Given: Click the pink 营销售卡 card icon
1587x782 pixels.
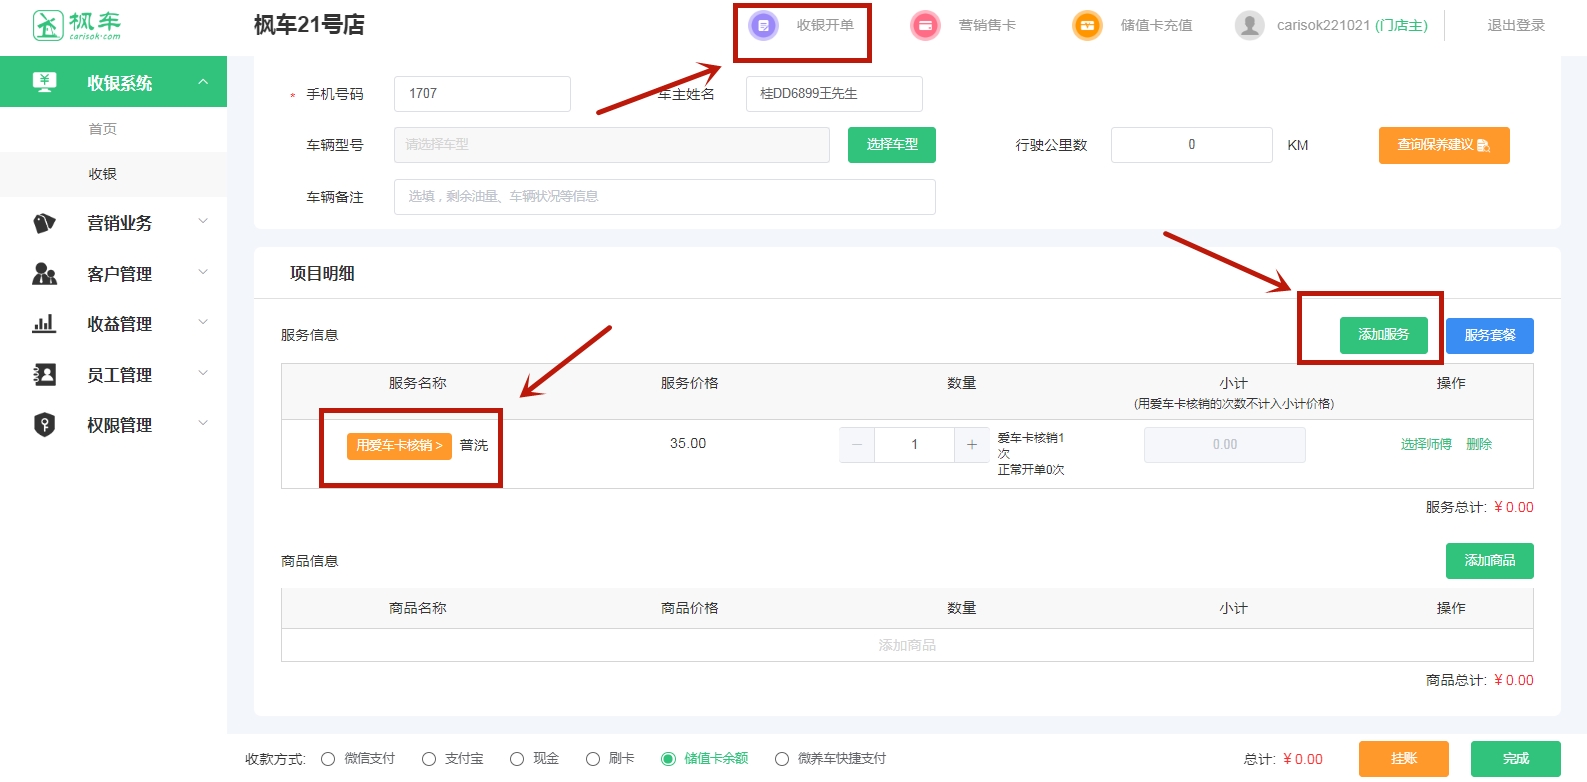Looking at the screenshot, I should click(x=925, y=26).
